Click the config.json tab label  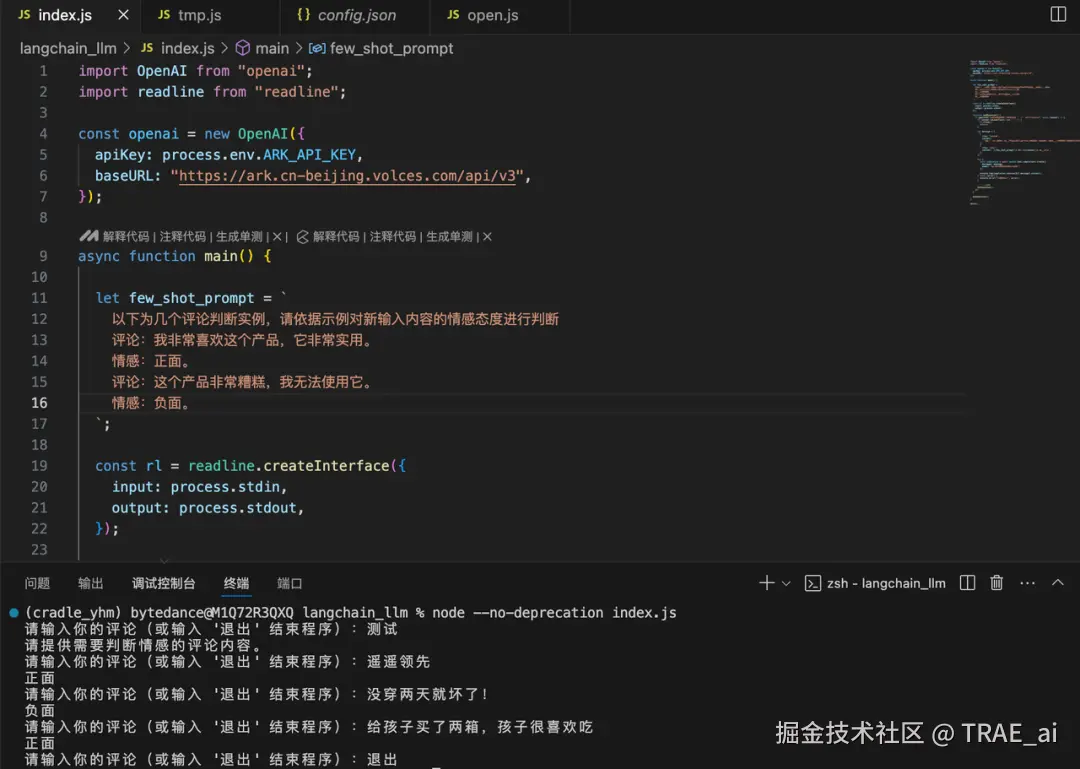pyautogui.click(x=355, y=15)
